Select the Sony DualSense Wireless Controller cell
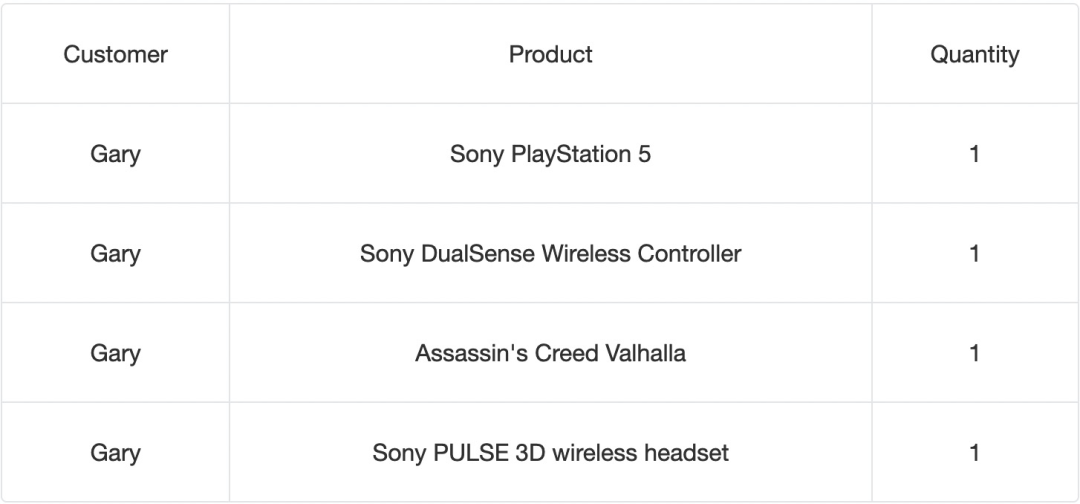 550,254
